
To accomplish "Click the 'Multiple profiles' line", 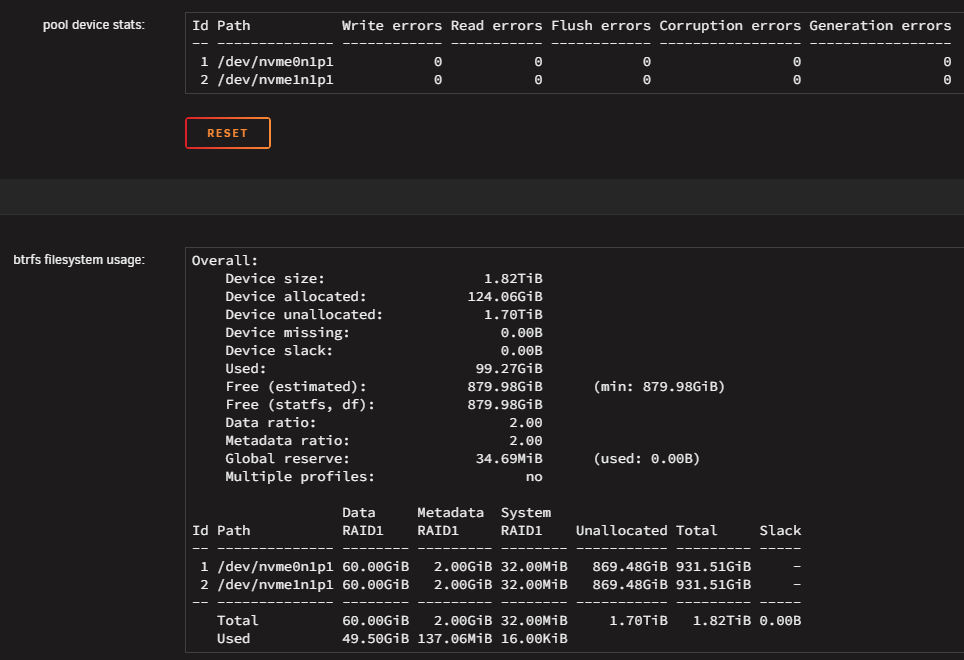I will pos(384,477).
